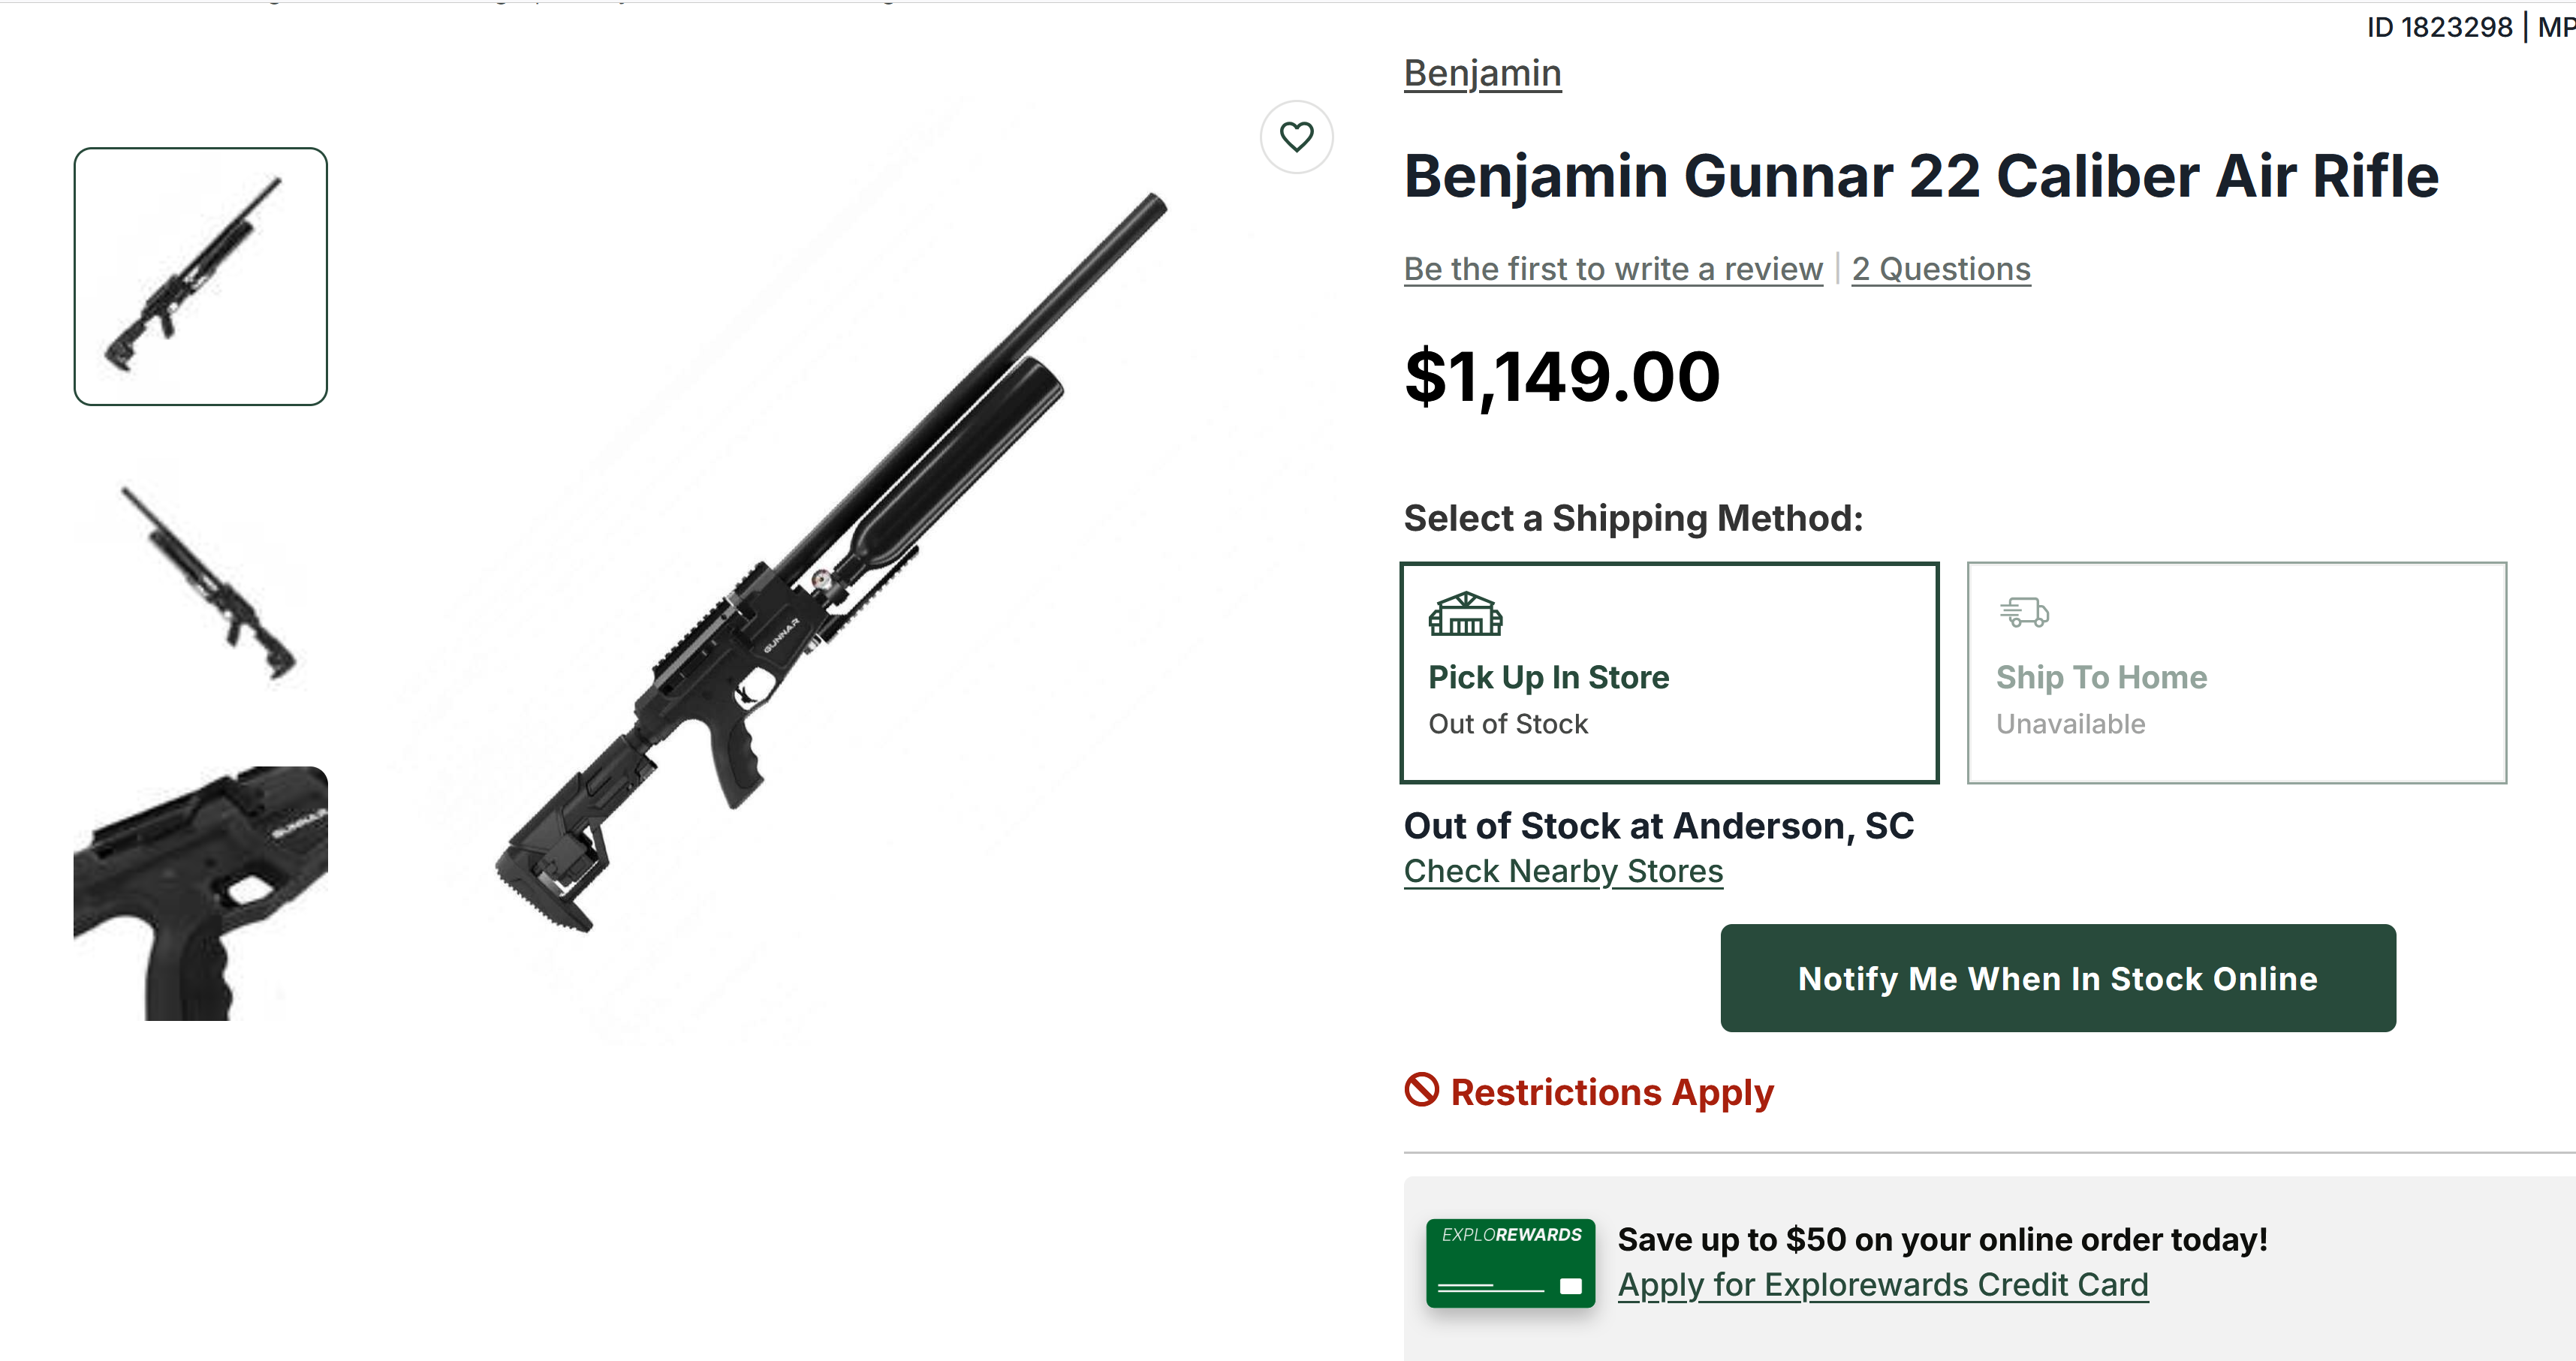Open the Benjamin brand link
Viewport: 2576px width, 1361px height.
coord(1482,73)
